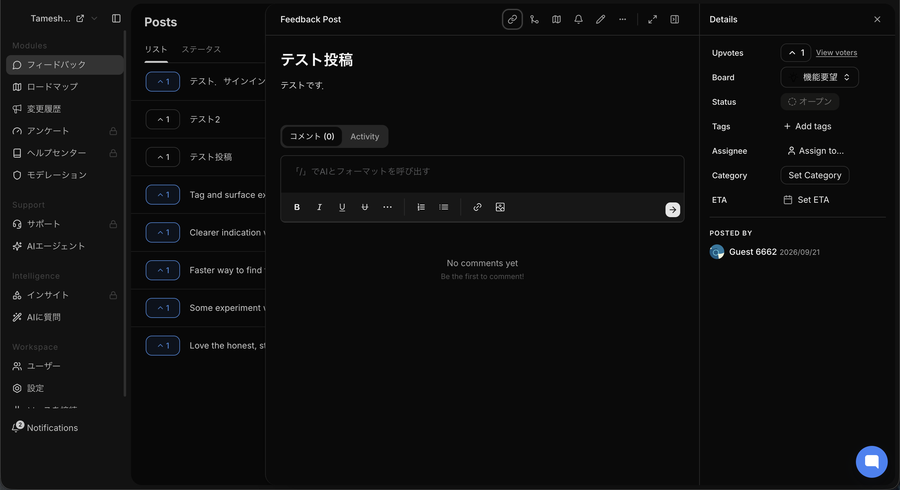Toggle the details side panel icon
900x490 pixels.
[674, 20]
